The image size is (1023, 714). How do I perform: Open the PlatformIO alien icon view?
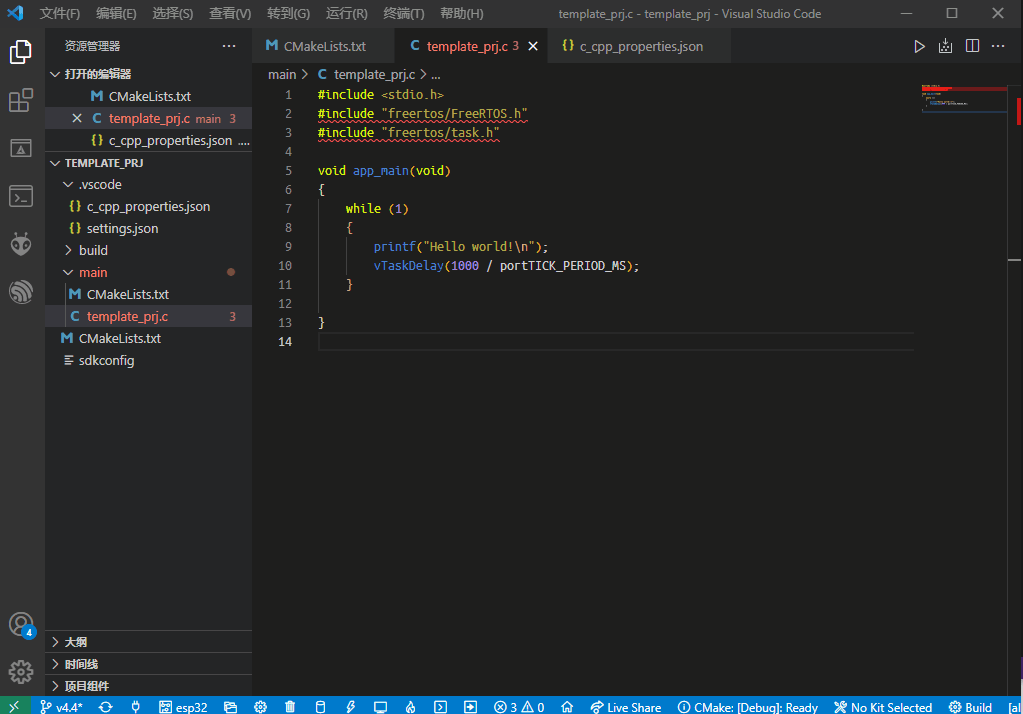click(21, 244)
